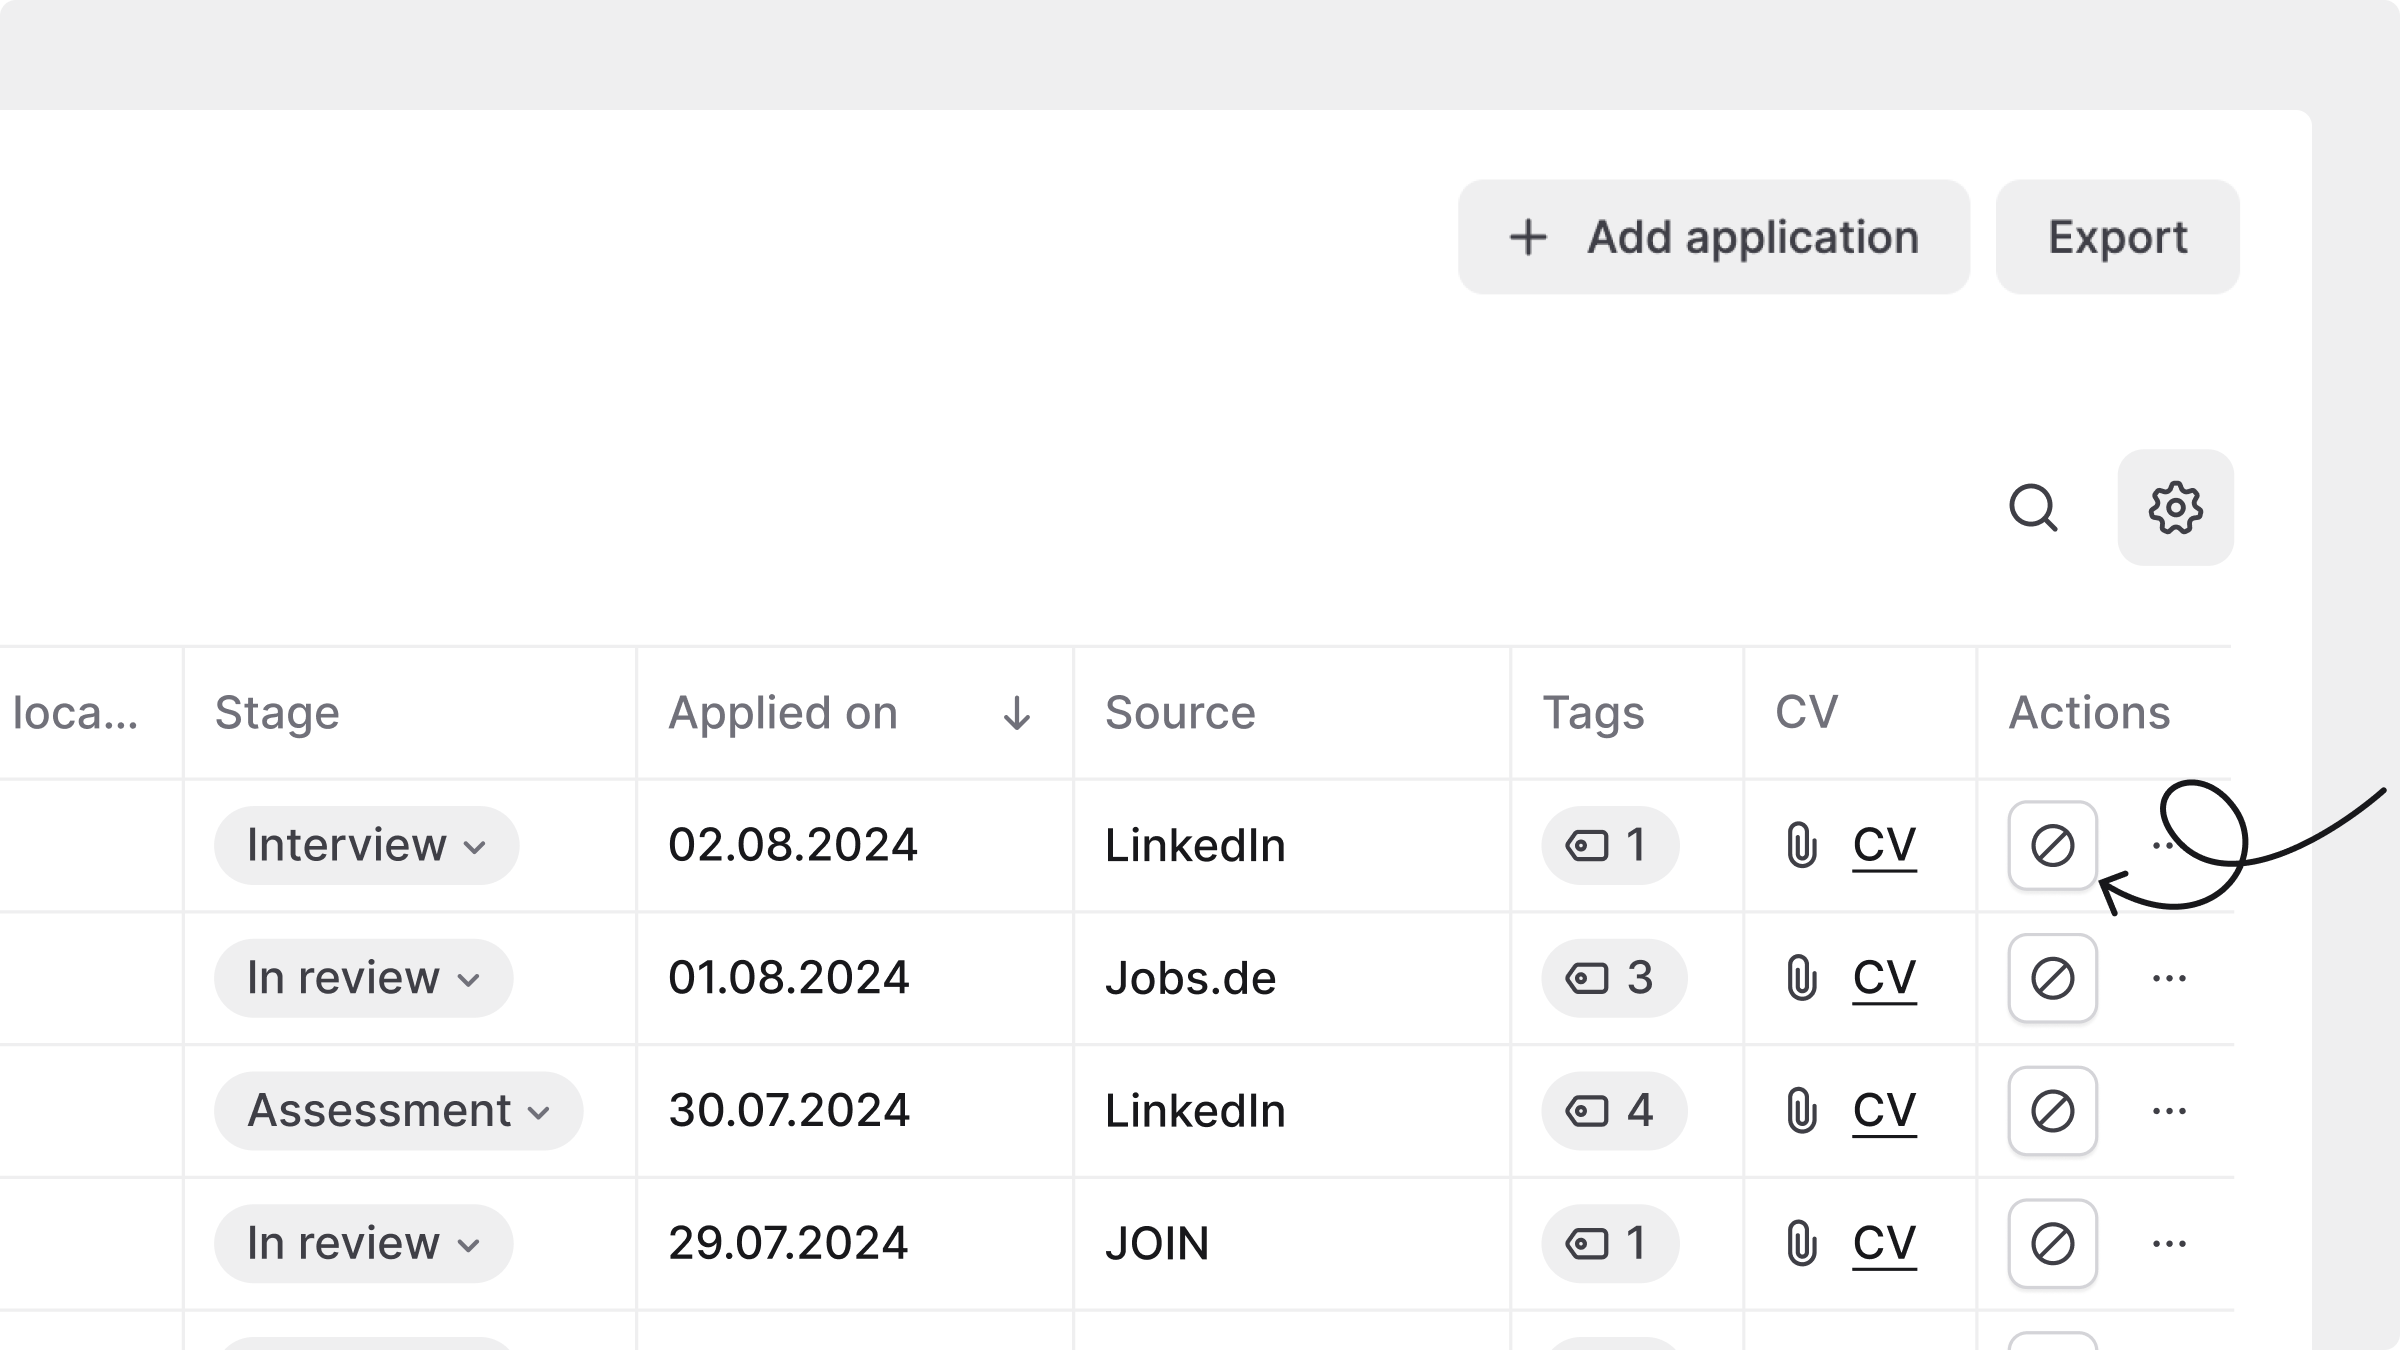Open more actions for JOIN row
2400x1350 pixels.
click(x=2168, y=1244)
